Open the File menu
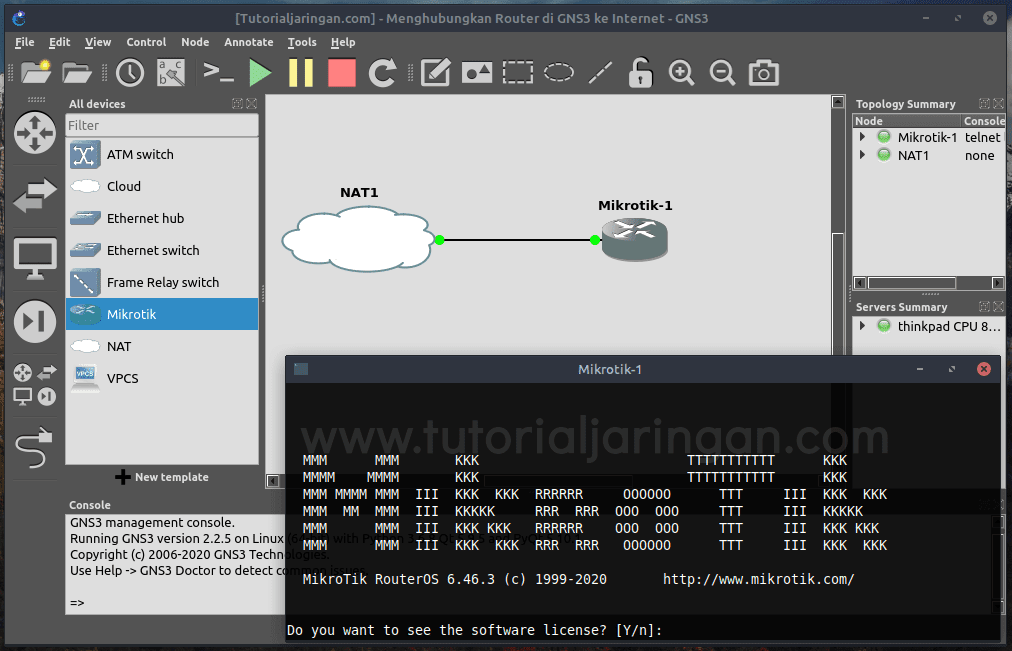Image resolution: width=1012 pixels, height=651 pixels. (25, 42)
